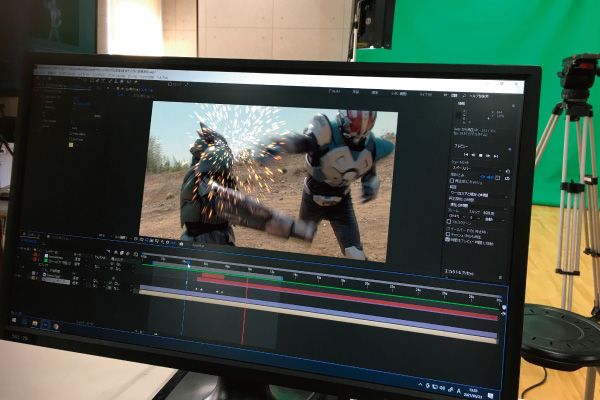The width and height of the screenshot is (600, 400).
Task: Open the skip frames dropdown
Action: 474,218
